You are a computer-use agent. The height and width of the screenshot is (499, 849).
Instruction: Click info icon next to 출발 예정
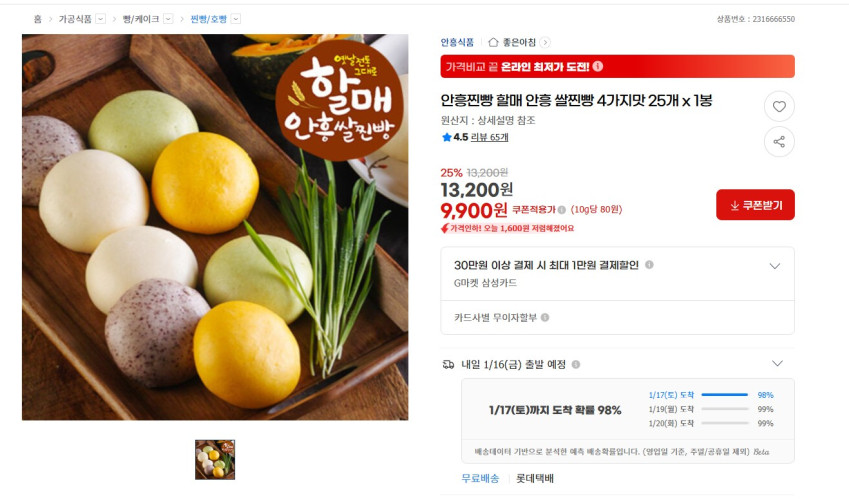[x=576, y=364]
